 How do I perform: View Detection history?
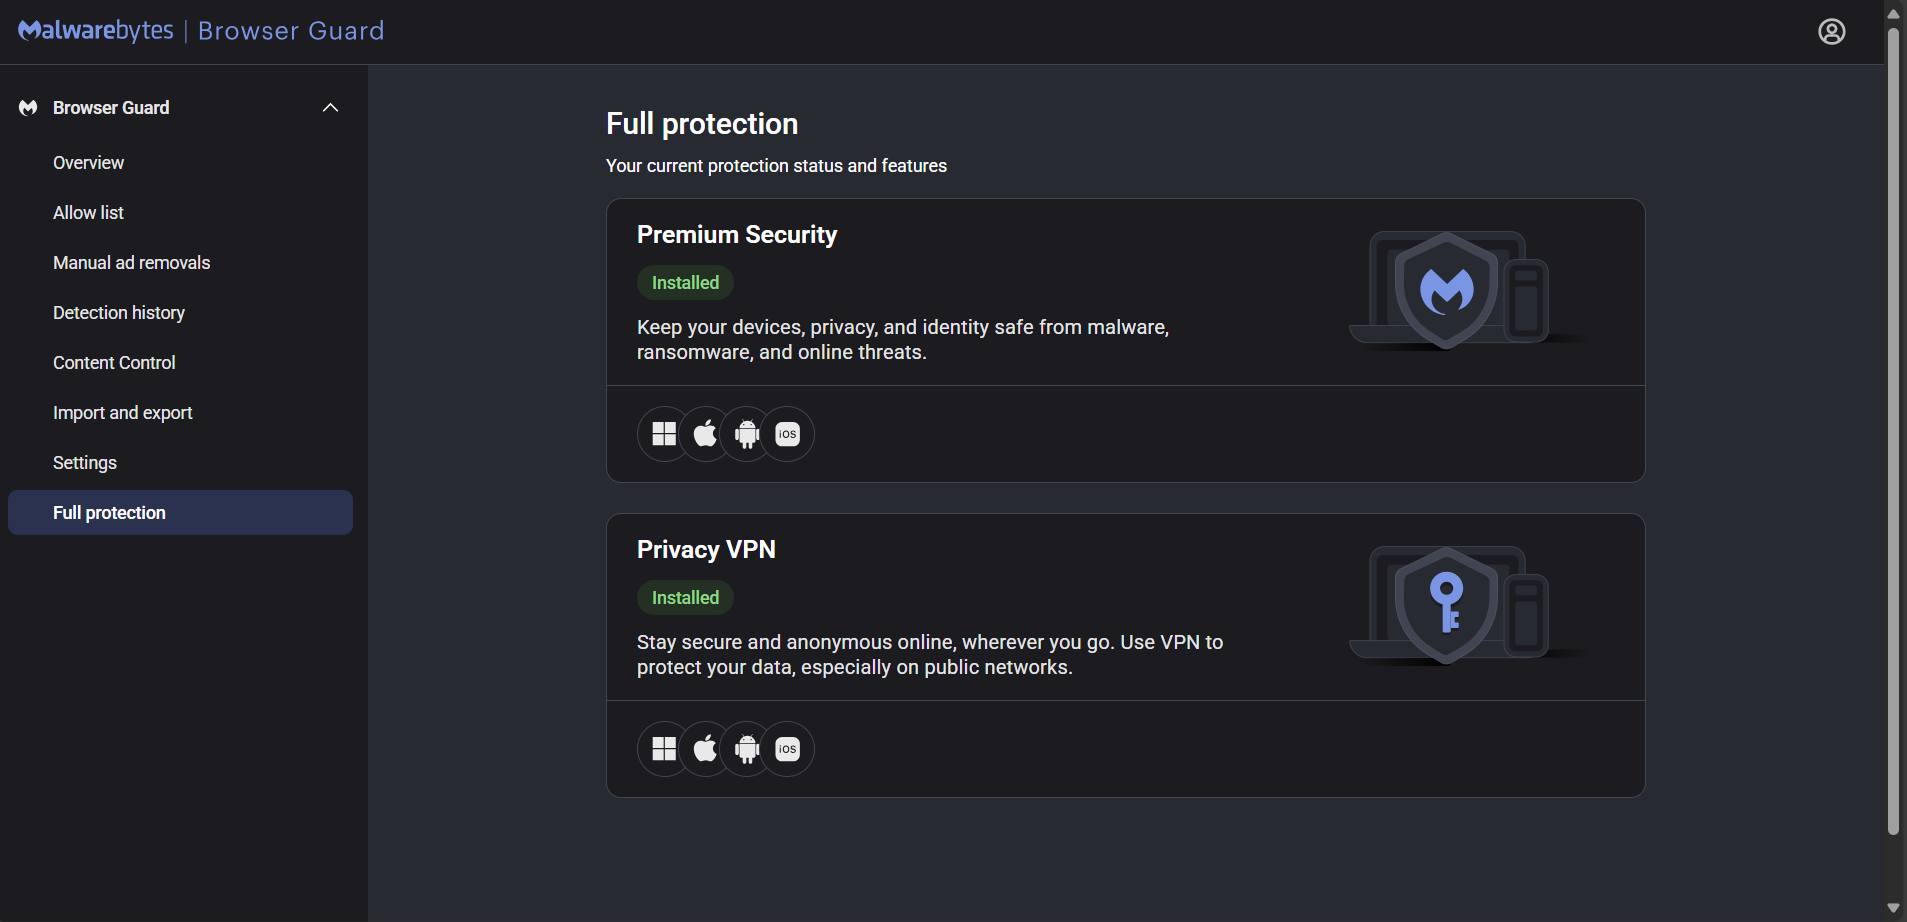click(119, 313)
